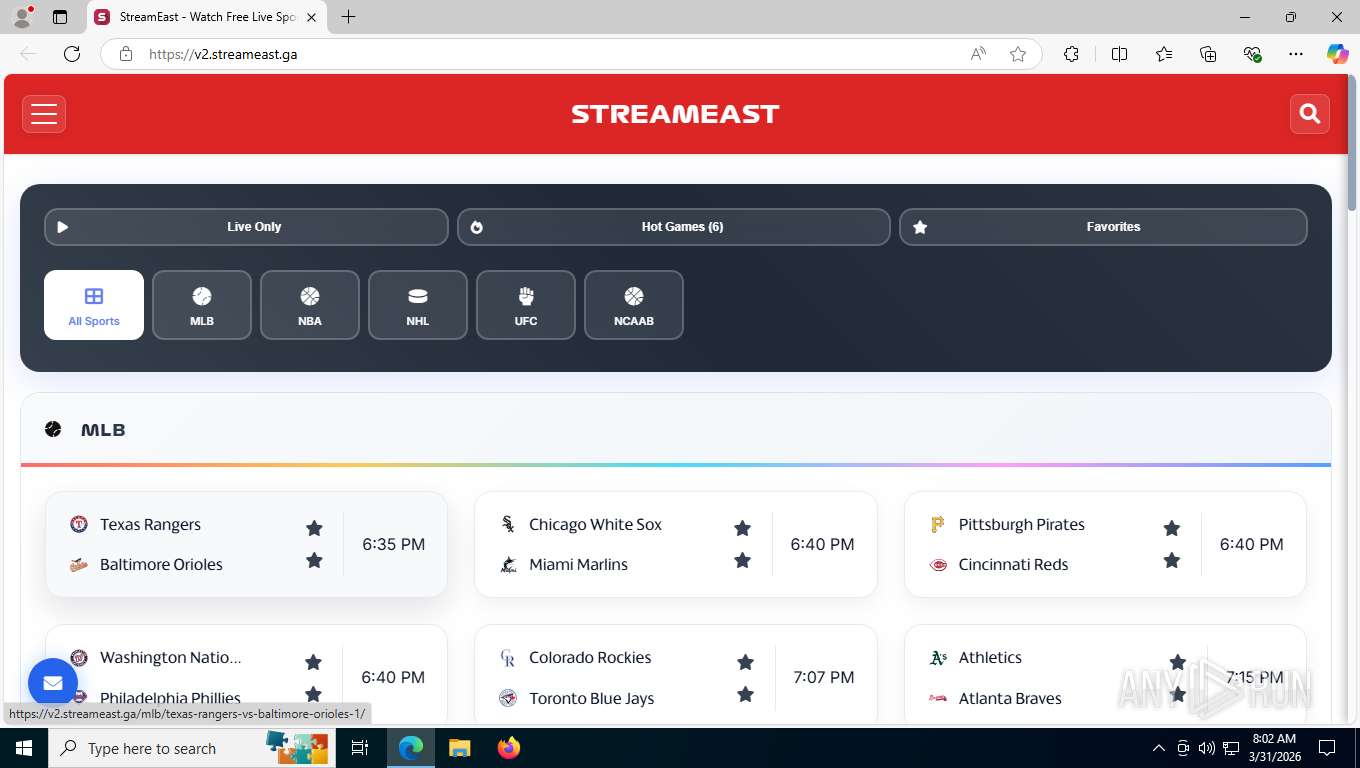Open Edge Settings and more menu
Image resolution: width=1360 pixels, height=768 pixels.
[1296, 54]
